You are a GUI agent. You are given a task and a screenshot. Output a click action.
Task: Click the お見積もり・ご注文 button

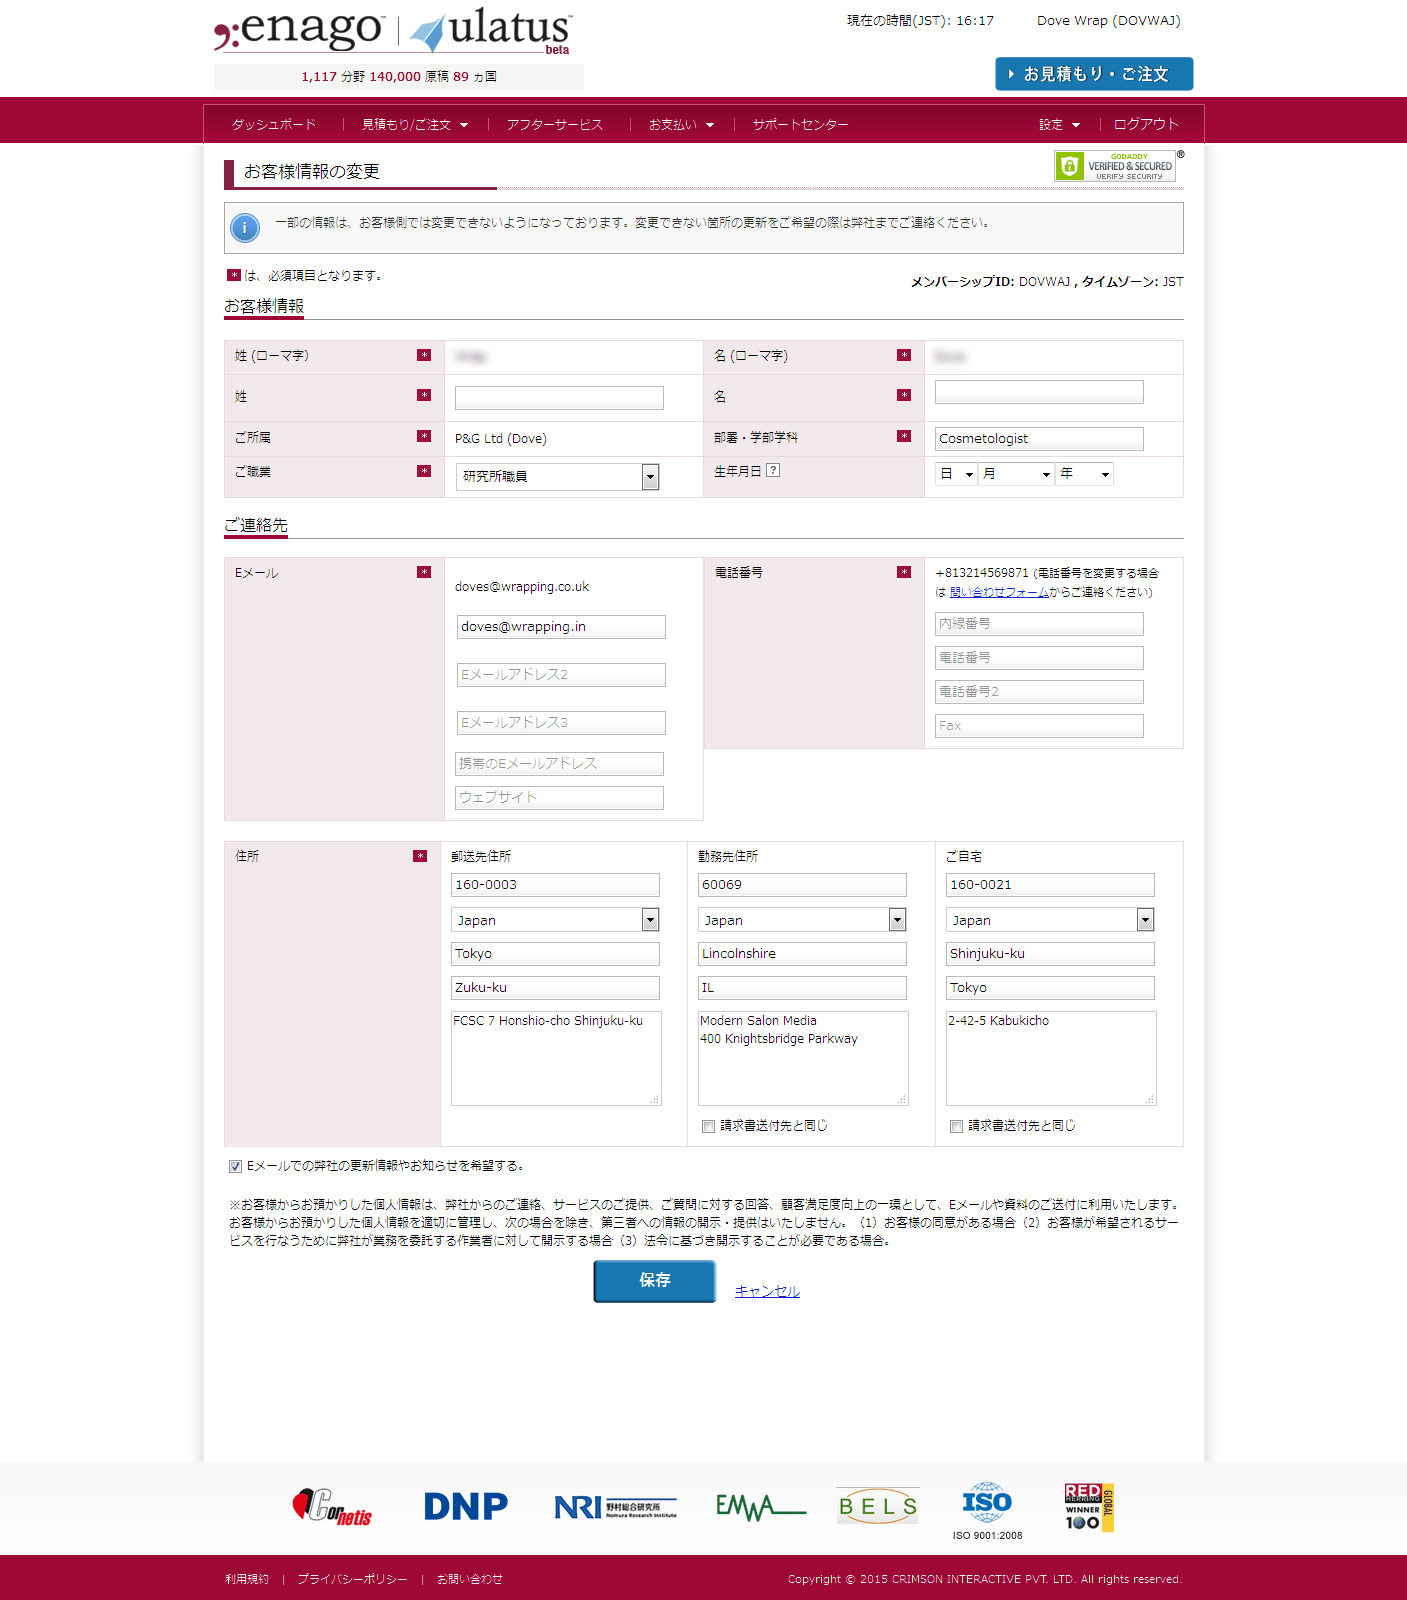click(1094, 74)
